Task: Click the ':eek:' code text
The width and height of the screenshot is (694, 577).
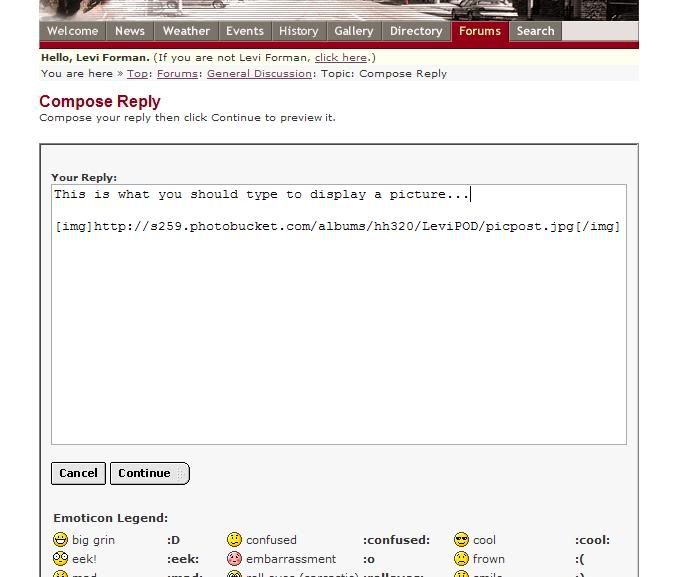Action: click(x=183, y=559)
